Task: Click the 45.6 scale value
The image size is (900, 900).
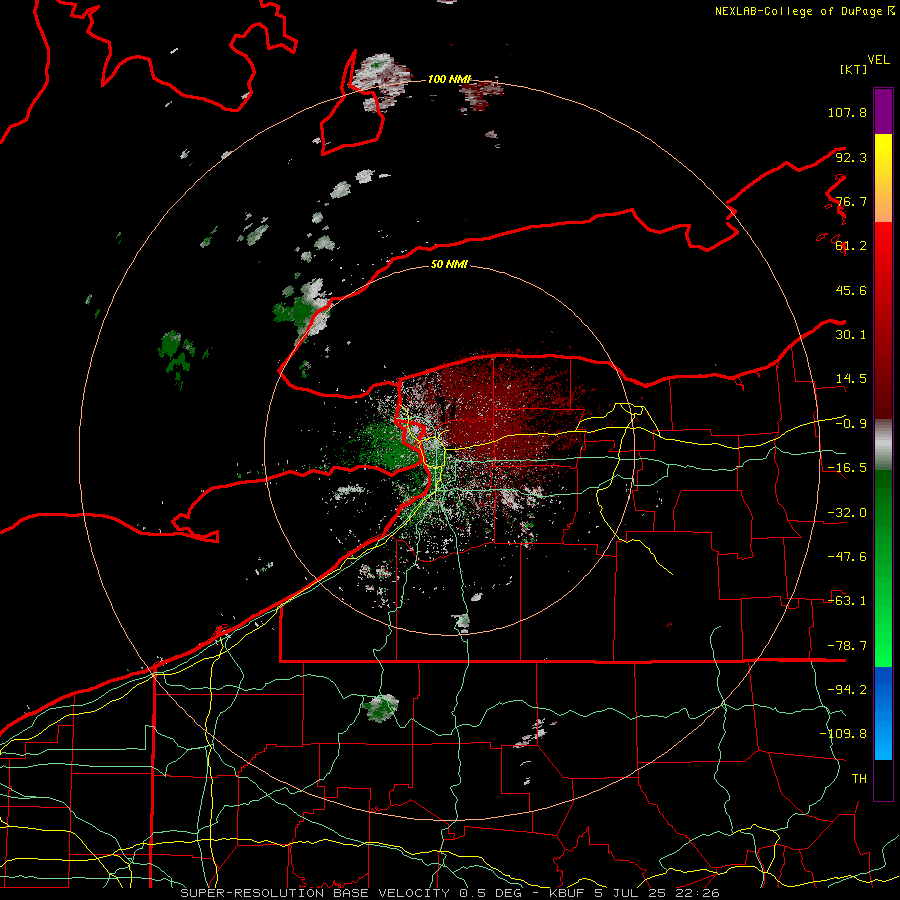Action: click(x=851, y=290)
